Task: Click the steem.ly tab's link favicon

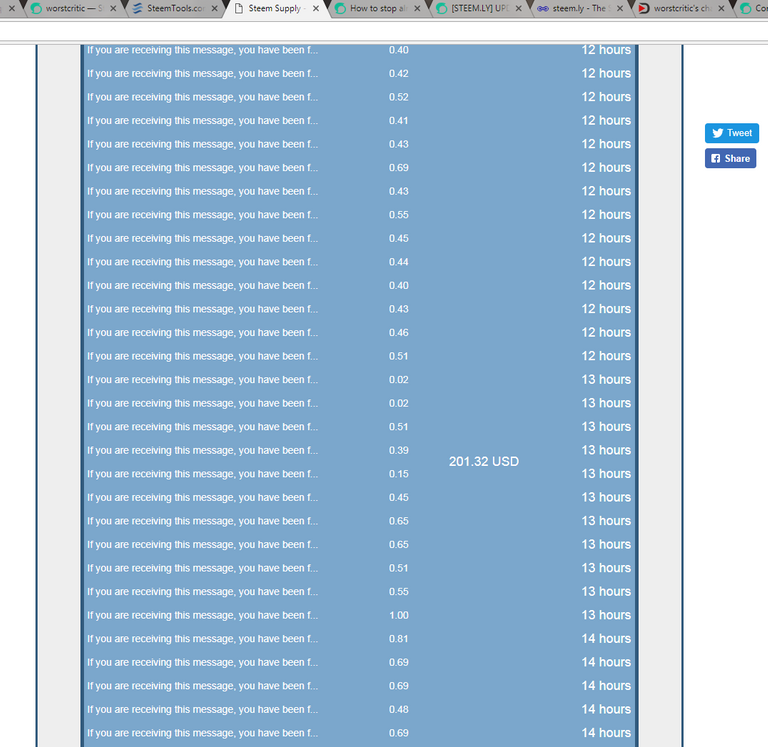Action: (543, 8)
